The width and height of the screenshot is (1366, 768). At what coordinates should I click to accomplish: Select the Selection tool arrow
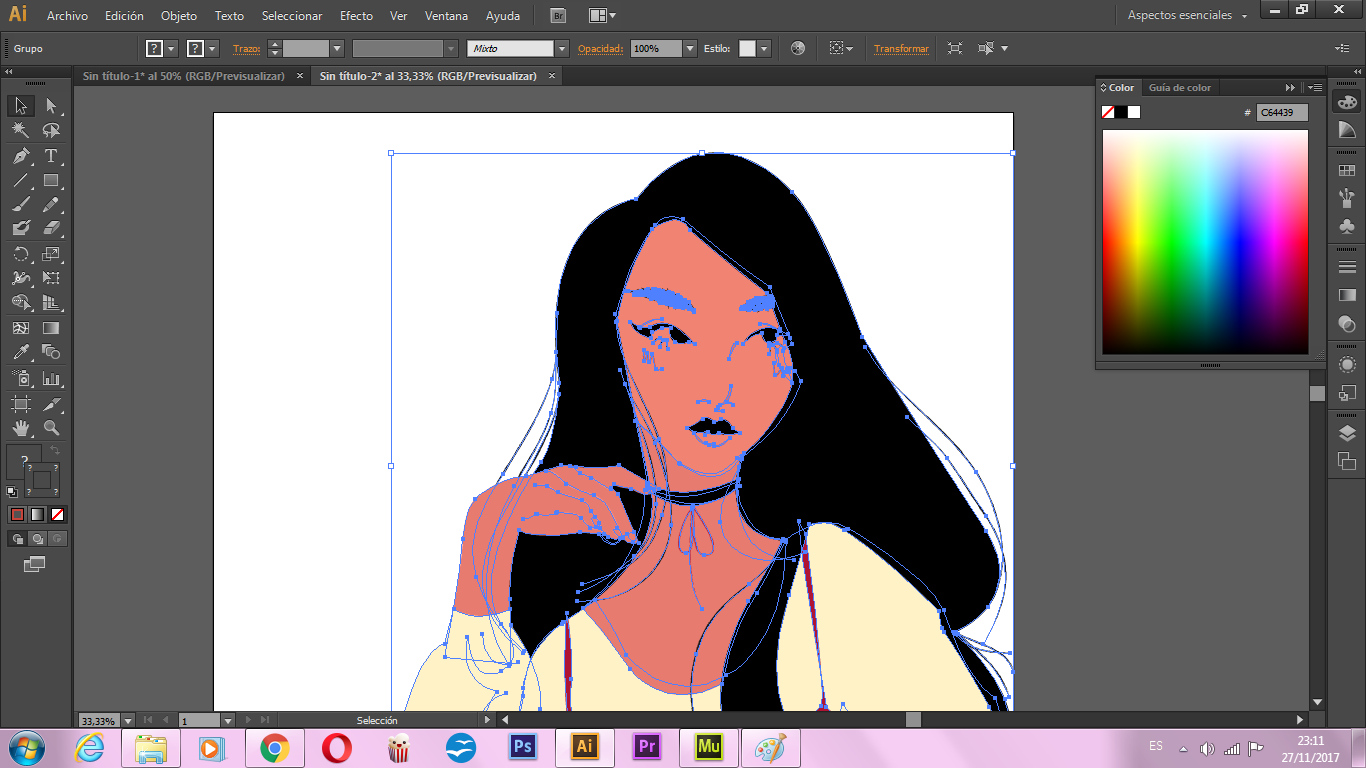[21, 106]
